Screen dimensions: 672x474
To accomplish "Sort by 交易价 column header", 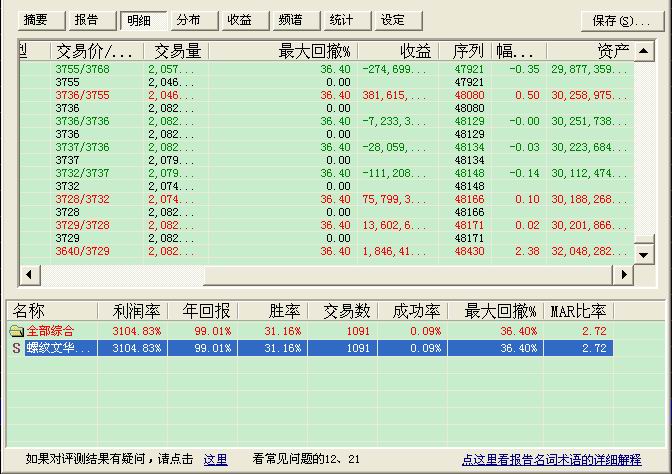I will (x=97, y=51).
